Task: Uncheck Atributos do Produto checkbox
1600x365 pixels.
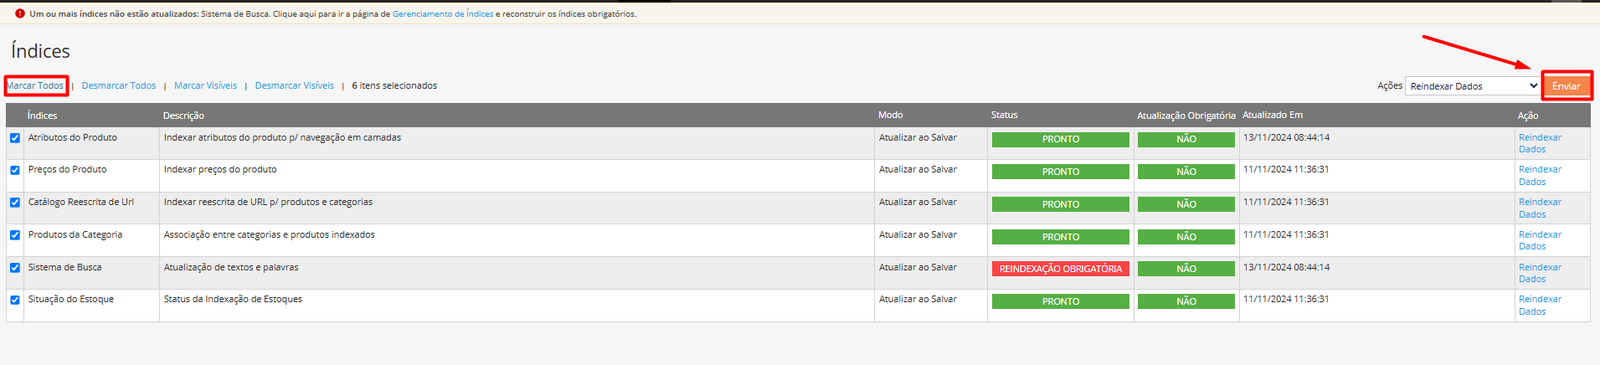Action: click(x=15, y=138)
